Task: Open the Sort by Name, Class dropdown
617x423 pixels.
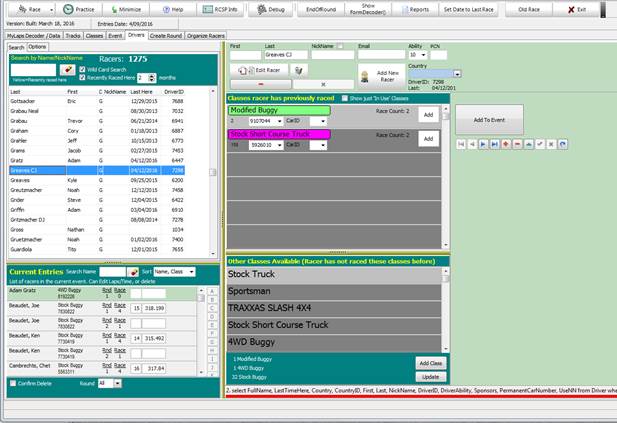Action: [174, 272]
